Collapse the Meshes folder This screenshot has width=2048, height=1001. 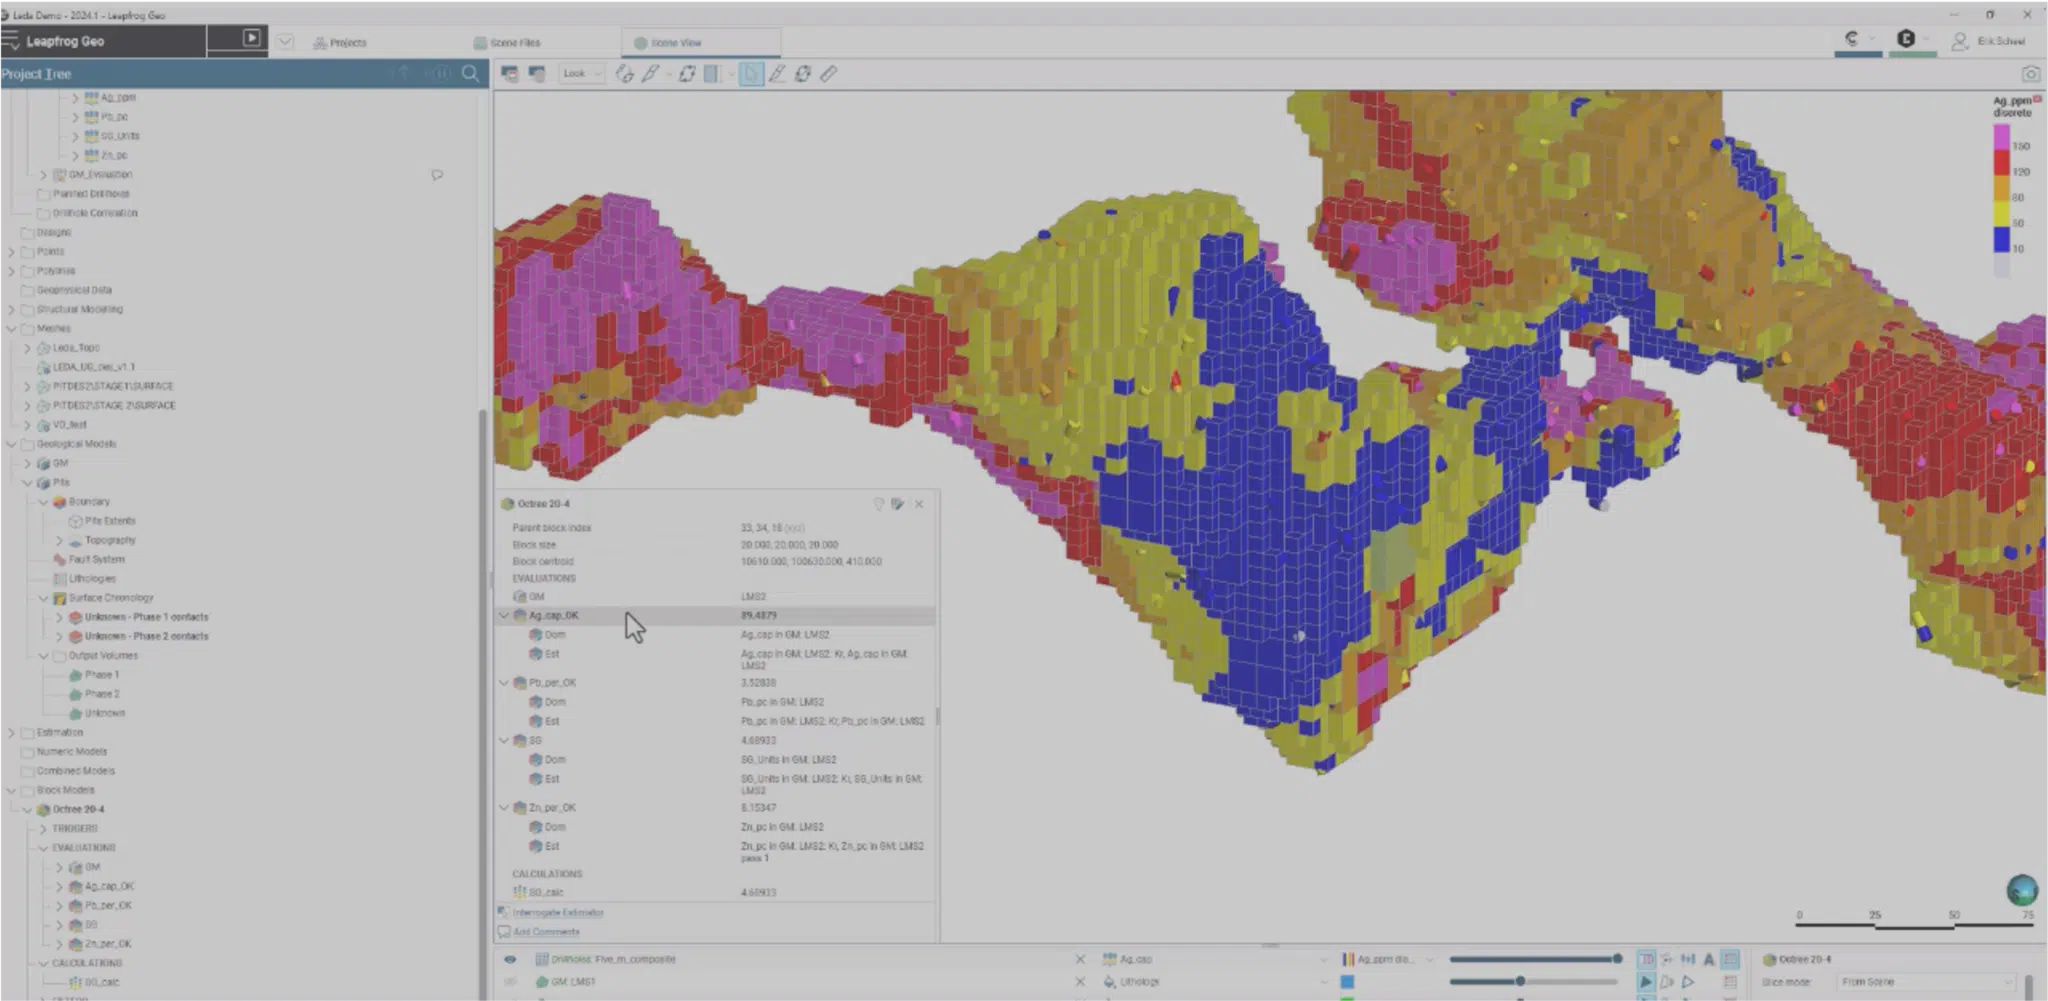tap(11, 329)
